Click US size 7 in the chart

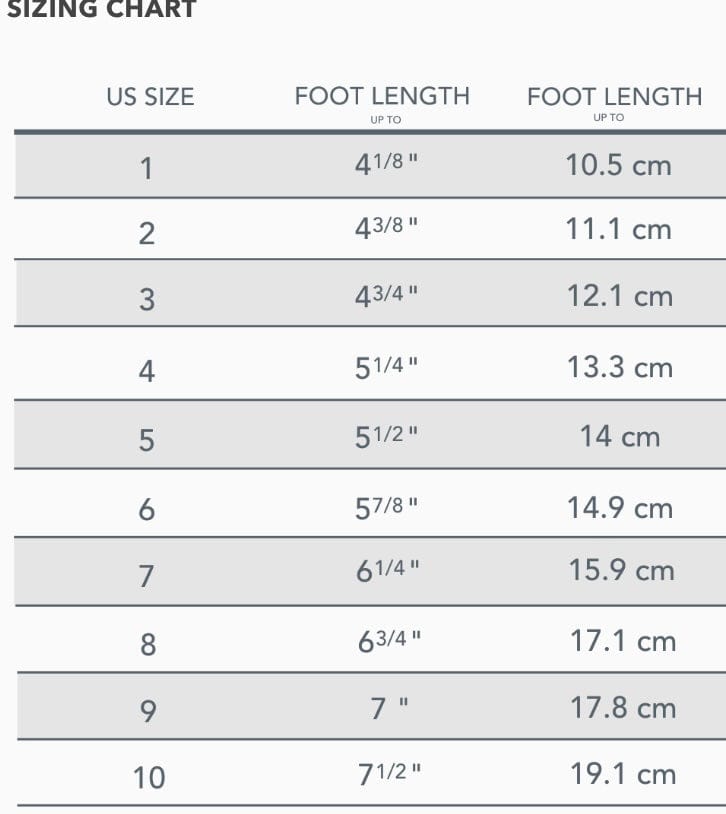[147, 576]
